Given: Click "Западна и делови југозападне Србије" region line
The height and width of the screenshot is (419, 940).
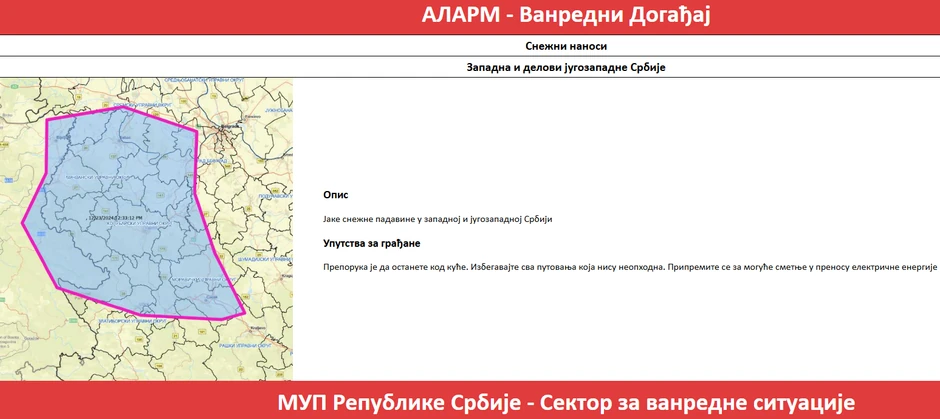Looking at the screenshot, I should pos(567,68).
